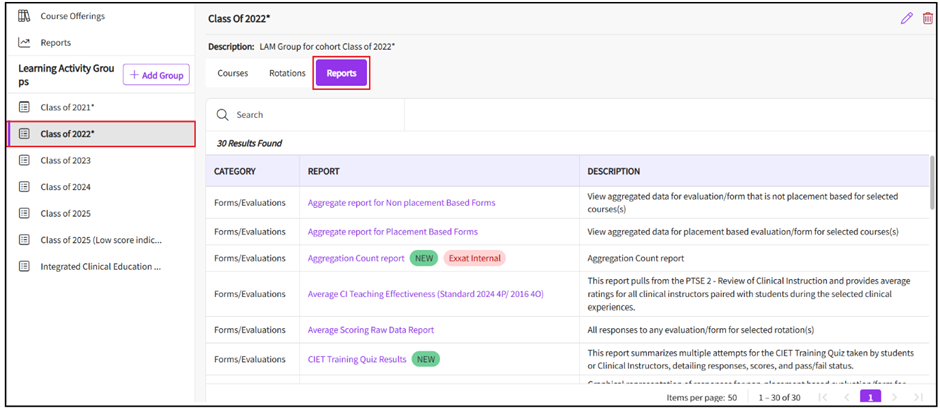Open CIET Training Quiz Results report
This screenshot has height=408, width=940.
[x=356, y=359]
